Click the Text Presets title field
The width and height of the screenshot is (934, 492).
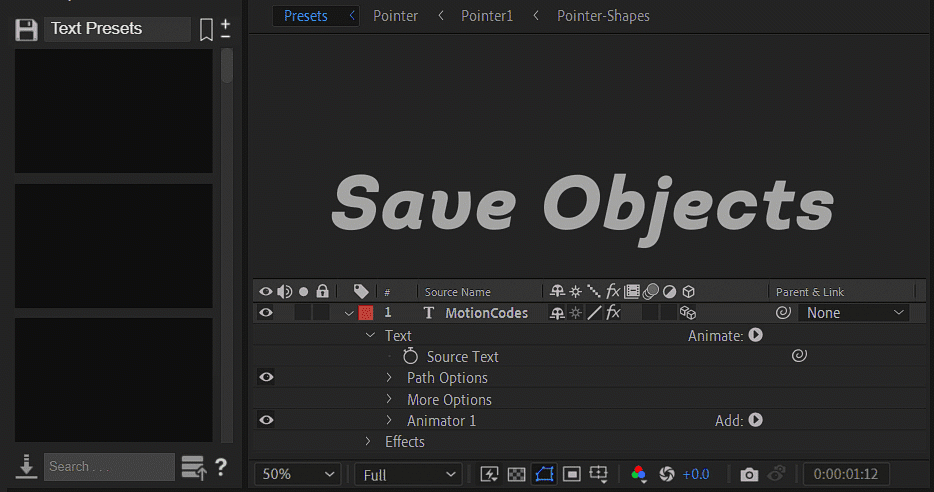click(x=117, y=29)
